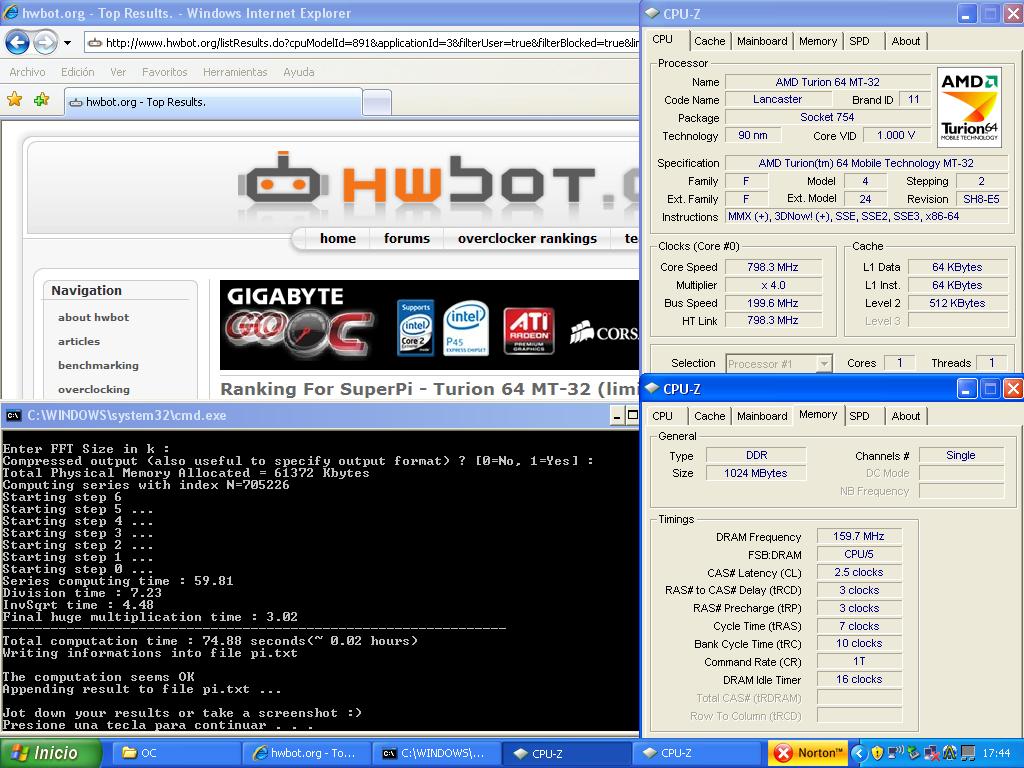The height and width of the screenshot is (768, 1024).
Task: Switch to Mainboard tab in lower CPU-Z window
Action: (x=762, y=416)
